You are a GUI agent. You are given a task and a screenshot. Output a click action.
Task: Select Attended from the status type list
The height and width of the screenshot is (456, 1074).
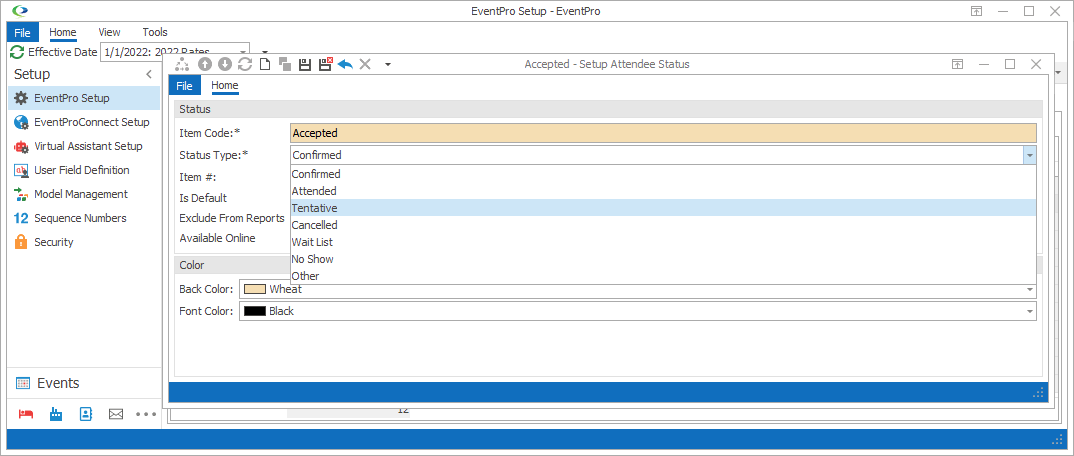pyautogui.click(x=663, y=191)
